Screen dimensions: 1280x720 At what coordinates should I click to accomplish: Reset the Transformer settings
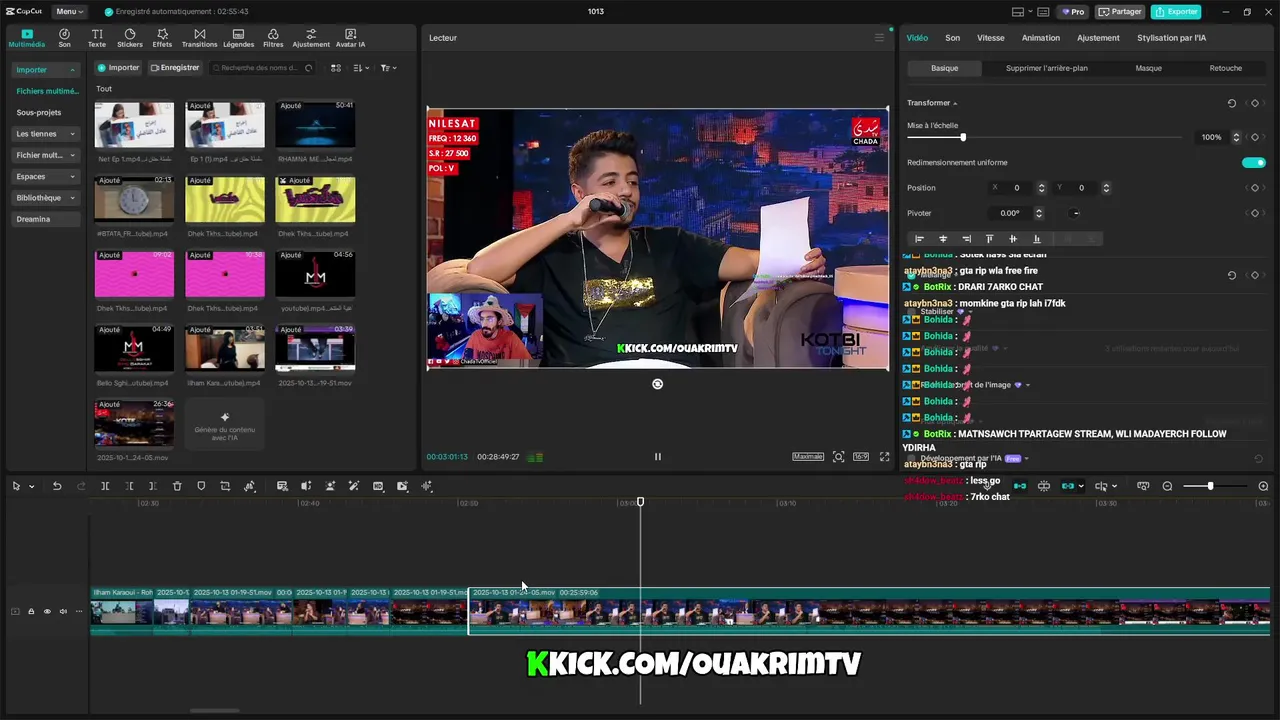1231,103
